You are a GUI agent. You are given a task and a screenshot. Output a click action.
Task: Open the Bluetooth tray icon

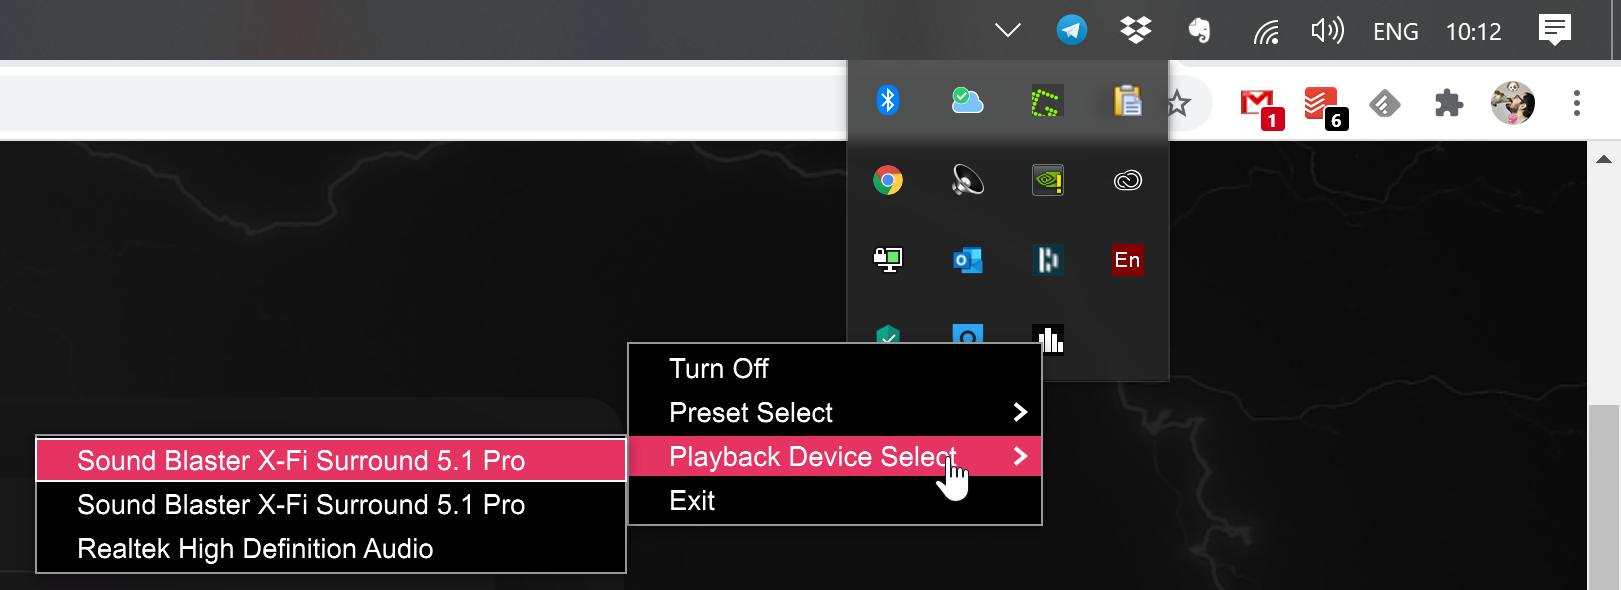[888, 100]
